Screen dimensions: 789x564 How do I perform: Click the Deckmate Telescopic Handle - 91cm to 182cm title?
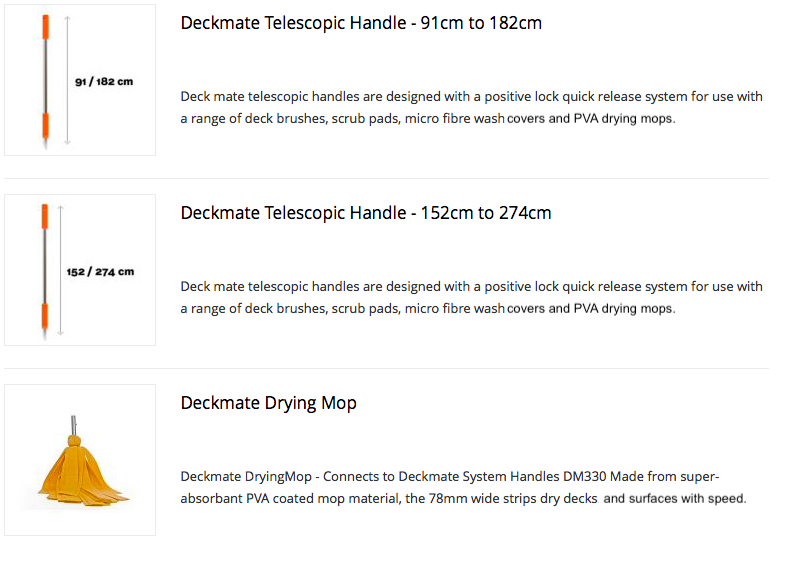pyautogui.click(x=361, y=23)
